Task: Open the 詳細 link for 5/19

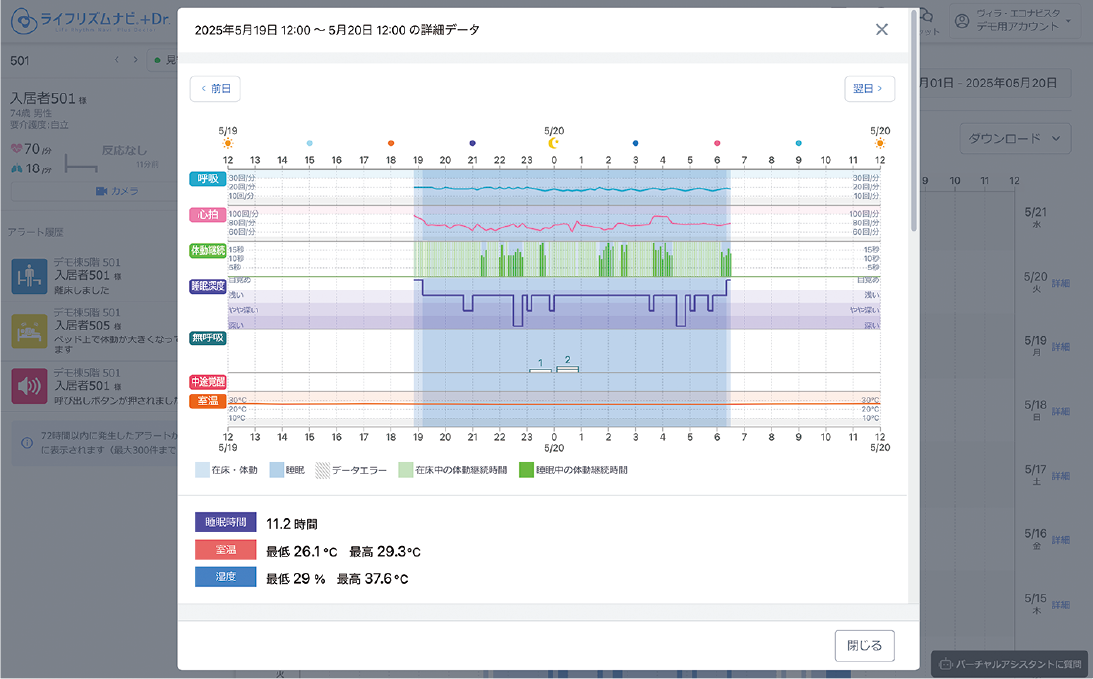Action: pyautogui.click(x=1060, y=346)
